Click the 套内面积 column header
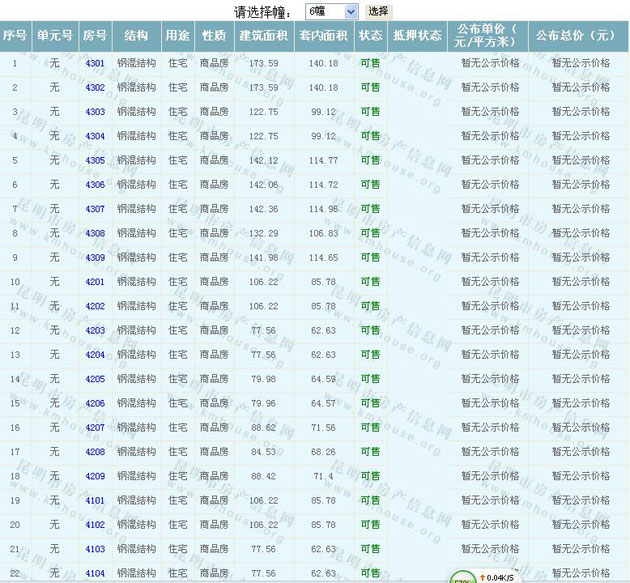 (324, 36)
